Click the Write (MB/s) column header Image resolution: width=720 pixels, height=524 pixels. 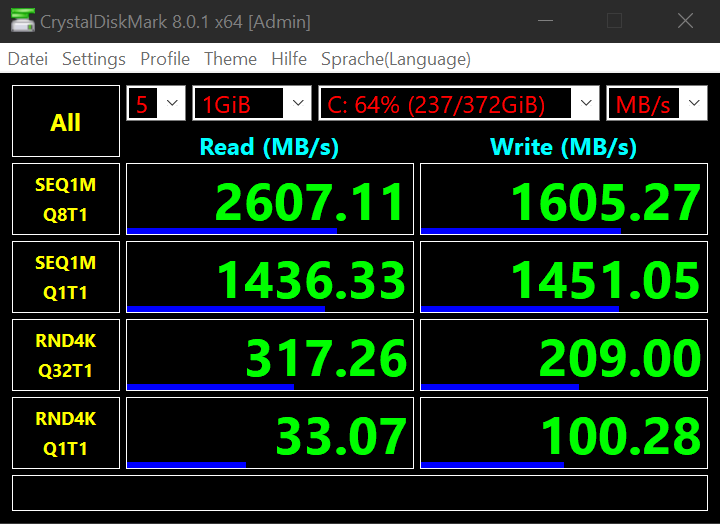click(x=563, y=147)
